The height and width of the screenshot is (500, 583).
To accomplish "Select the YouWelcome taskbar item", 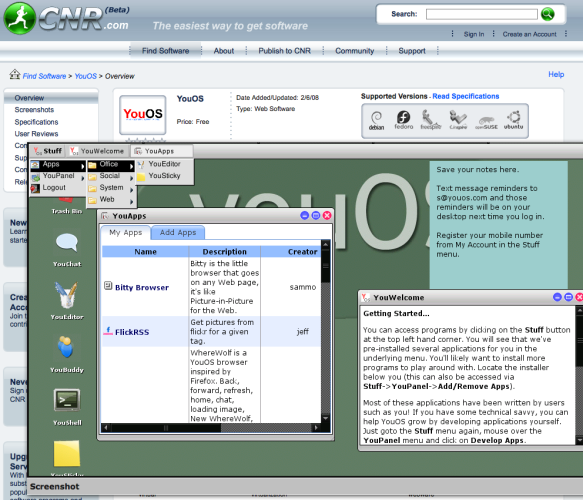I will pyautogui.click(x=98, y=151).
